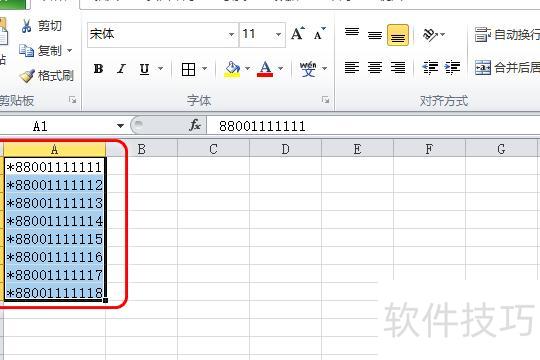The height and width of the screenshot is (360, 540).
Task: Open the Borders dropdown arrow
Action: [x=205, y=69]
